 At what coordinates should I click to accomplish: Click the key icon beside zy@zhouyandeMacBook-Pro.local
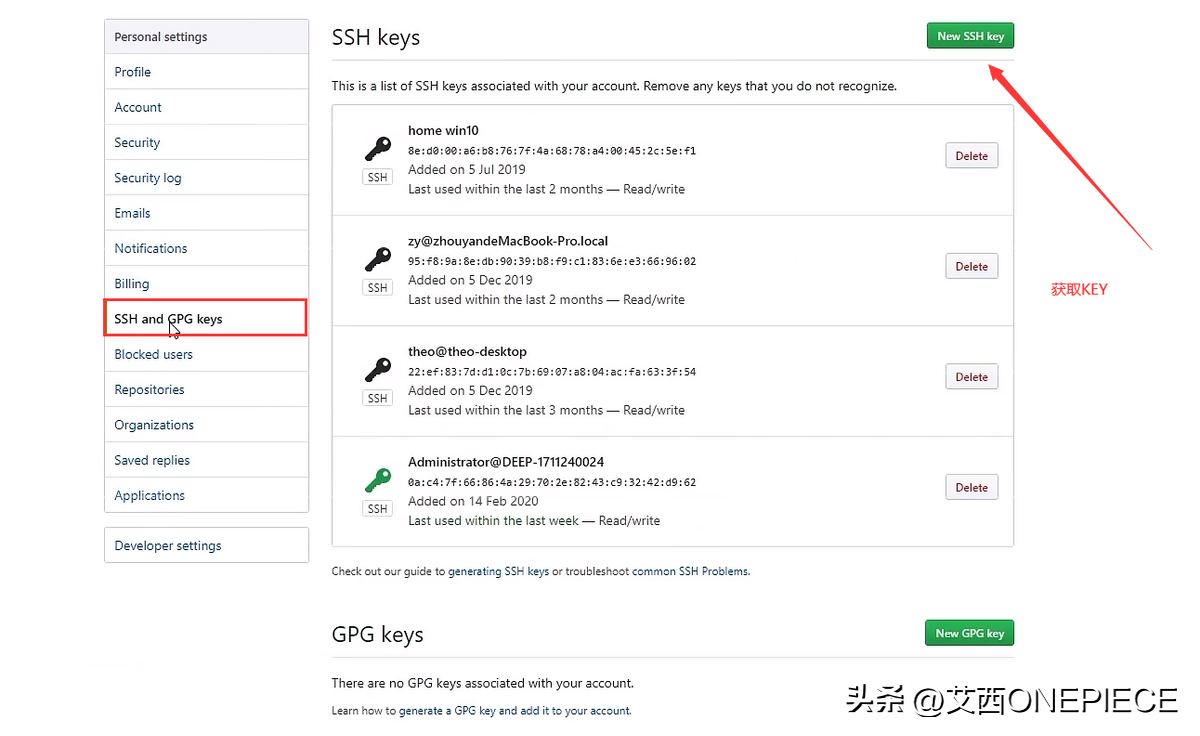(x=377, y=259)
